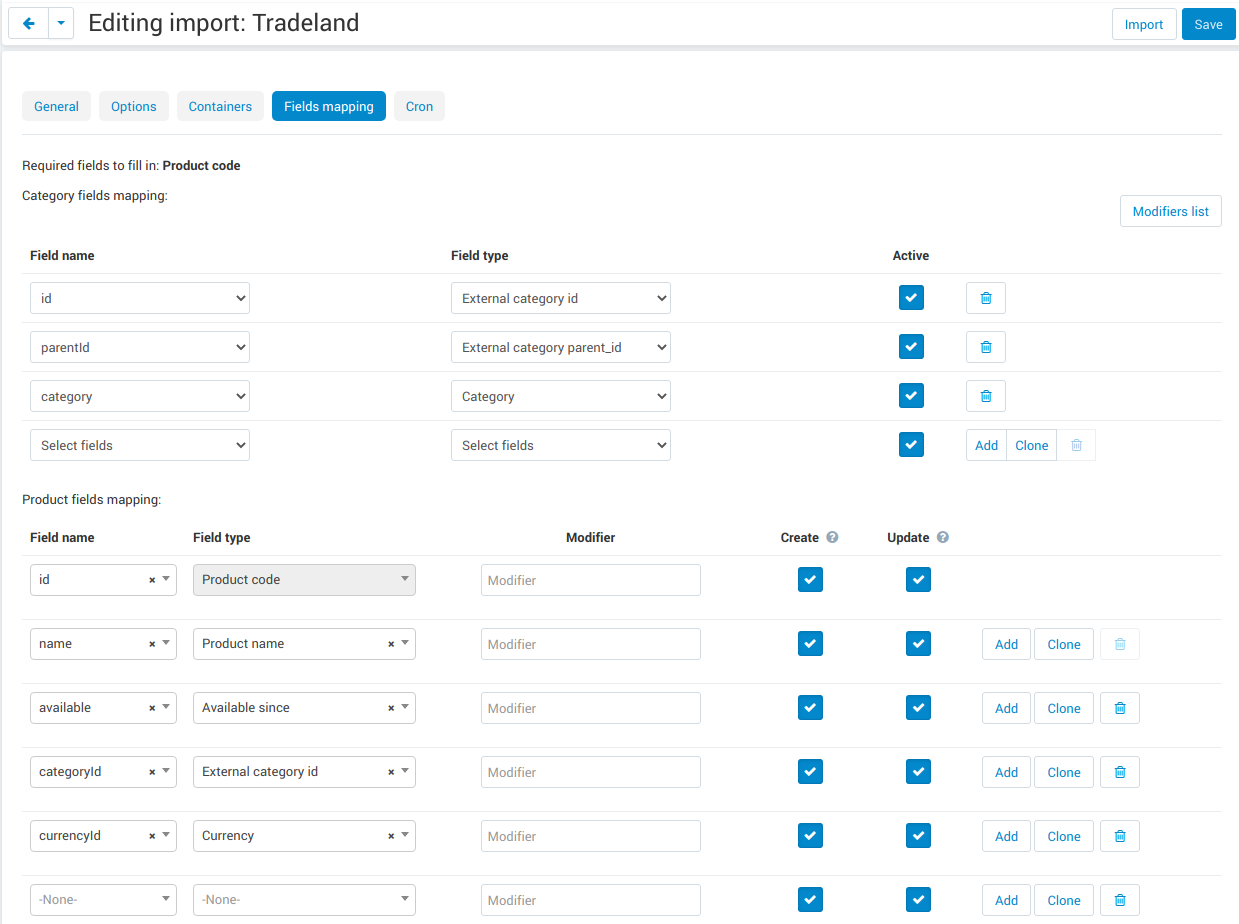Click Modifier input for categoryId row
Screen dimensions: 1239x924
591,772
